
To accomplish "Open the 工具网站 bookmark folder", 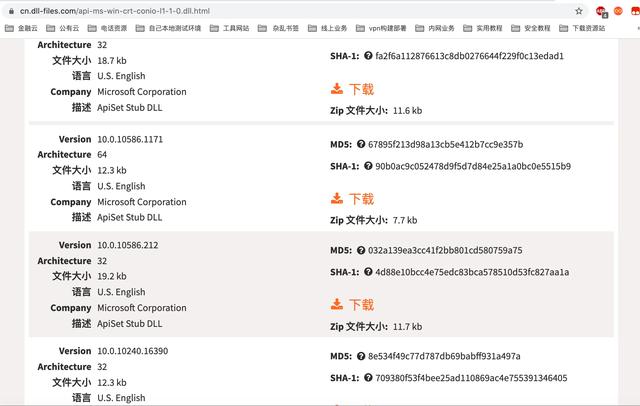I will (x=230, y=28).
